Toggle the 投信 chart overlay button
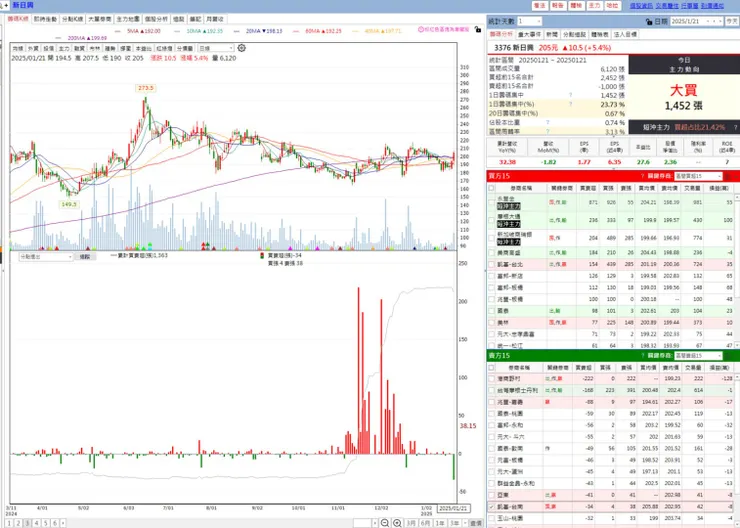 tap(49, 48)
